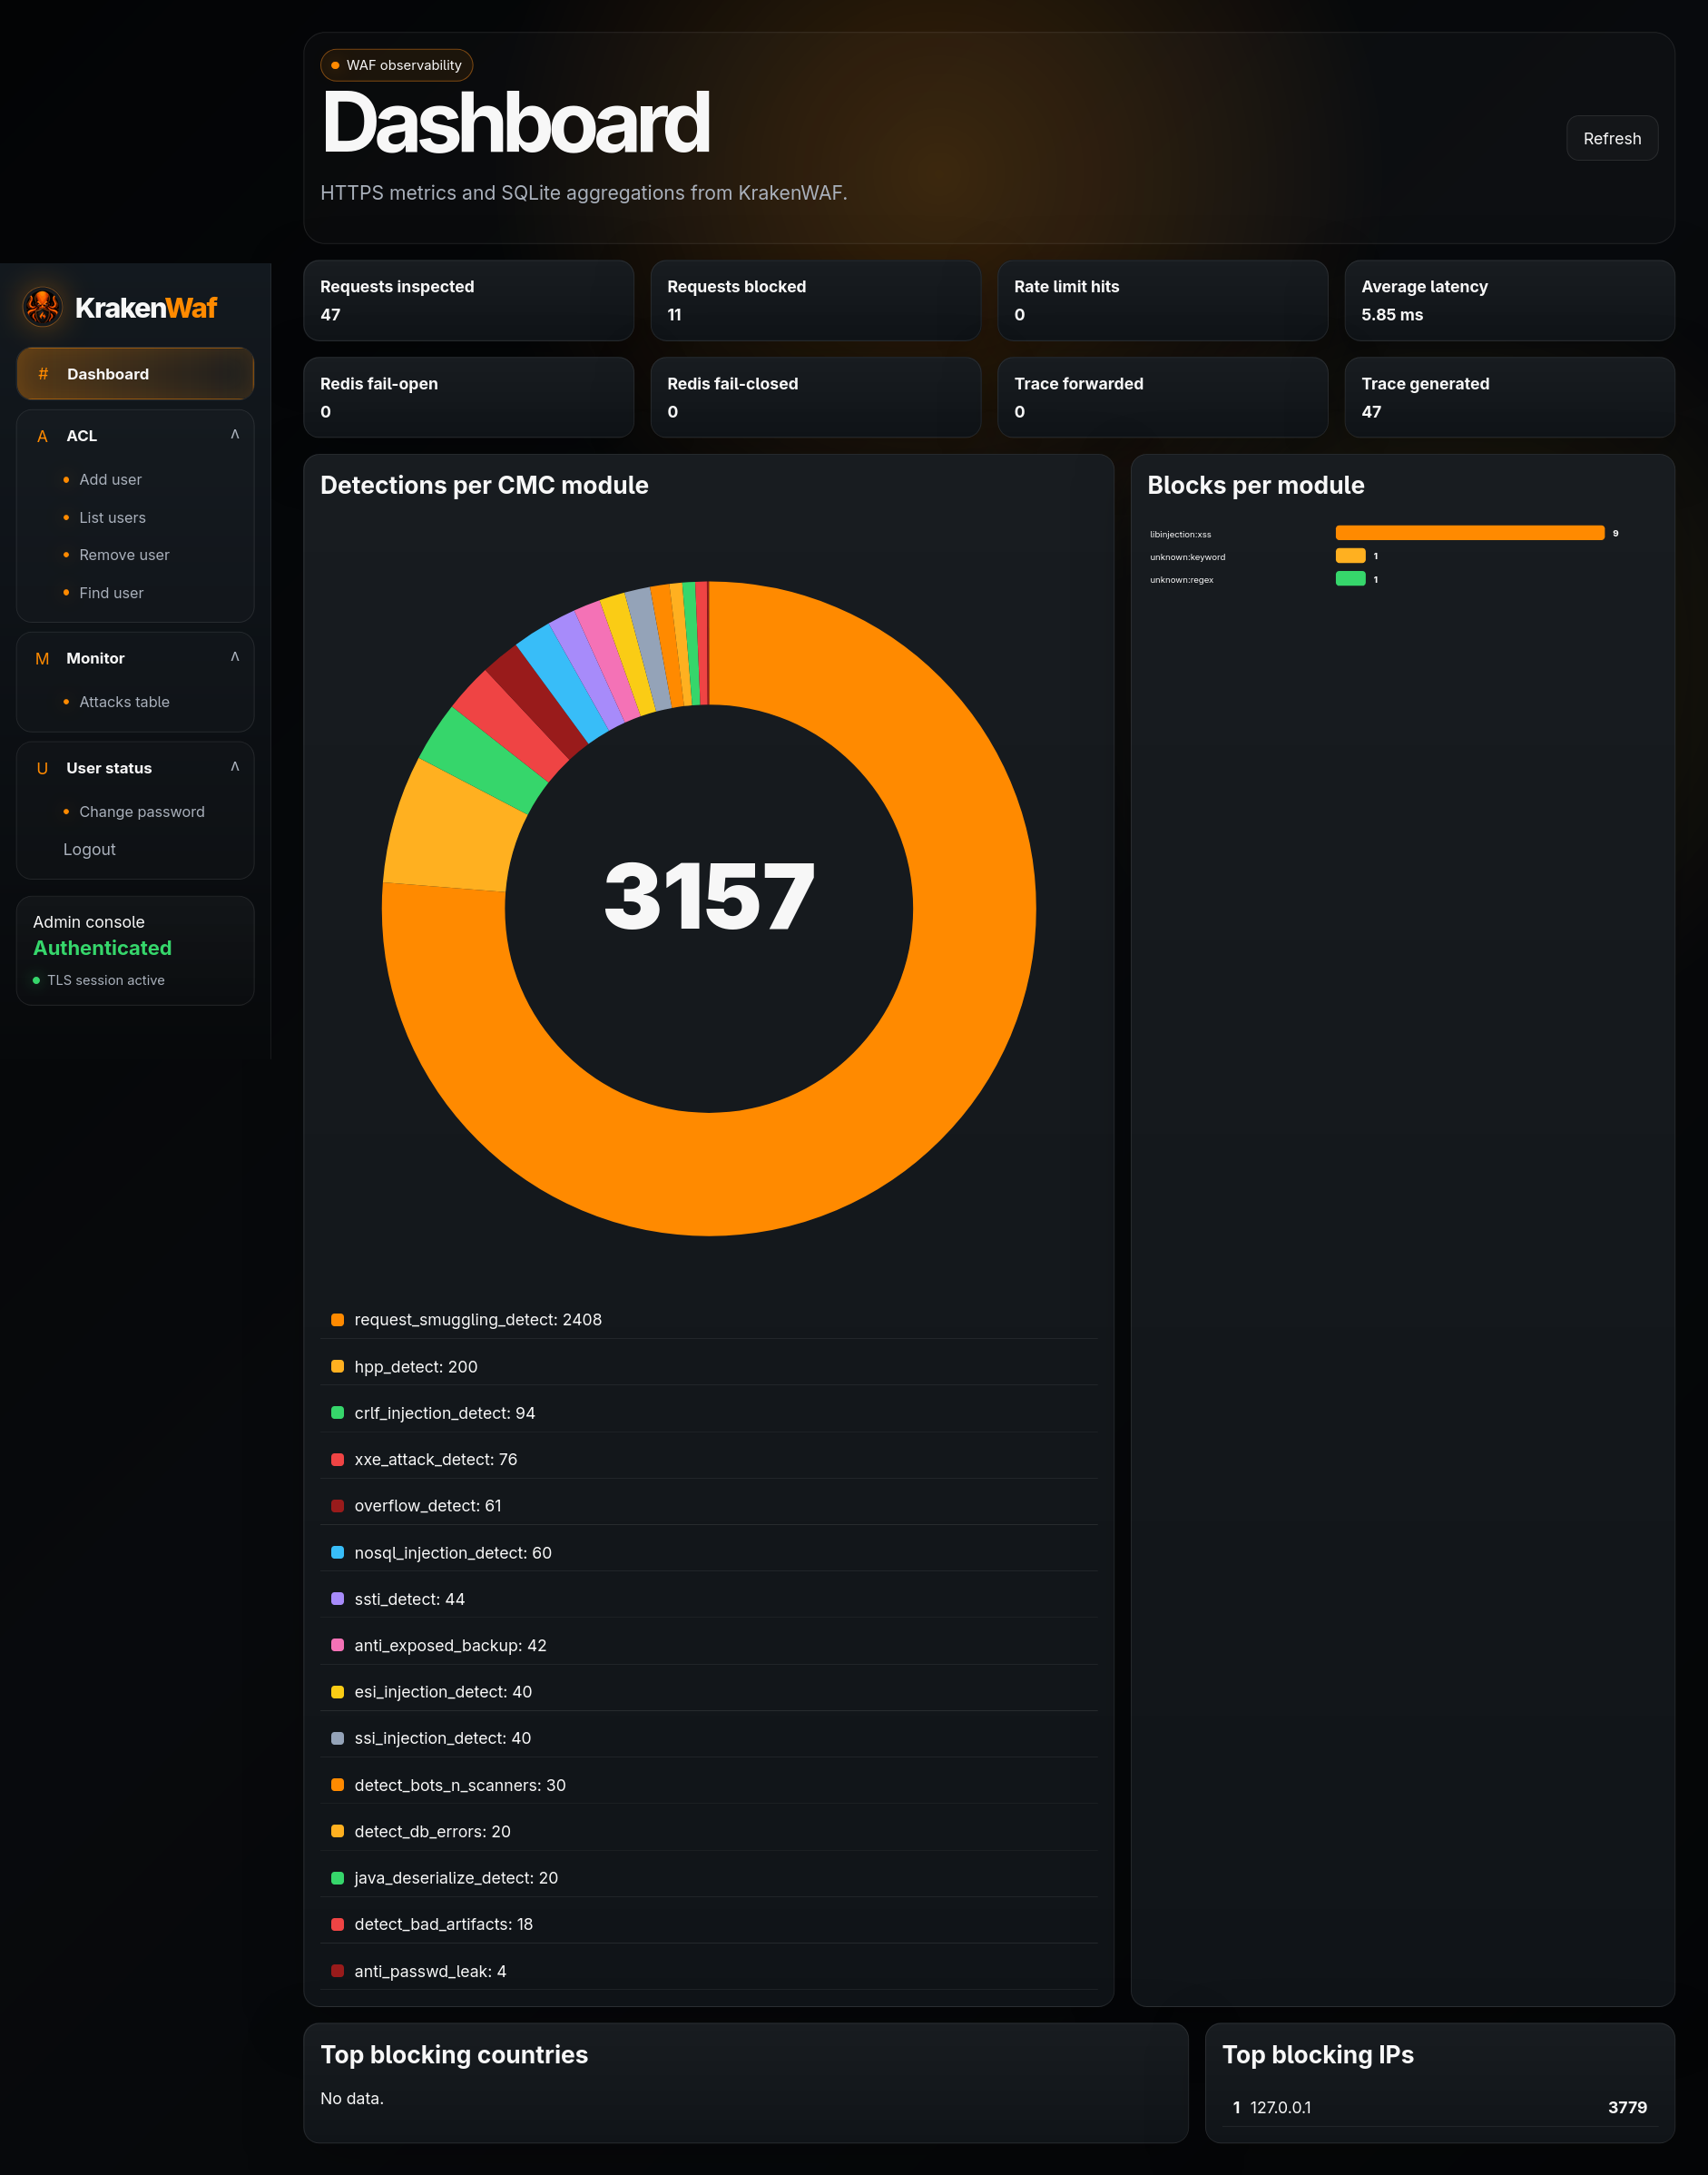Click the unknown:keyword label
1708x2175 pixels.
(x=1187, y=557)
